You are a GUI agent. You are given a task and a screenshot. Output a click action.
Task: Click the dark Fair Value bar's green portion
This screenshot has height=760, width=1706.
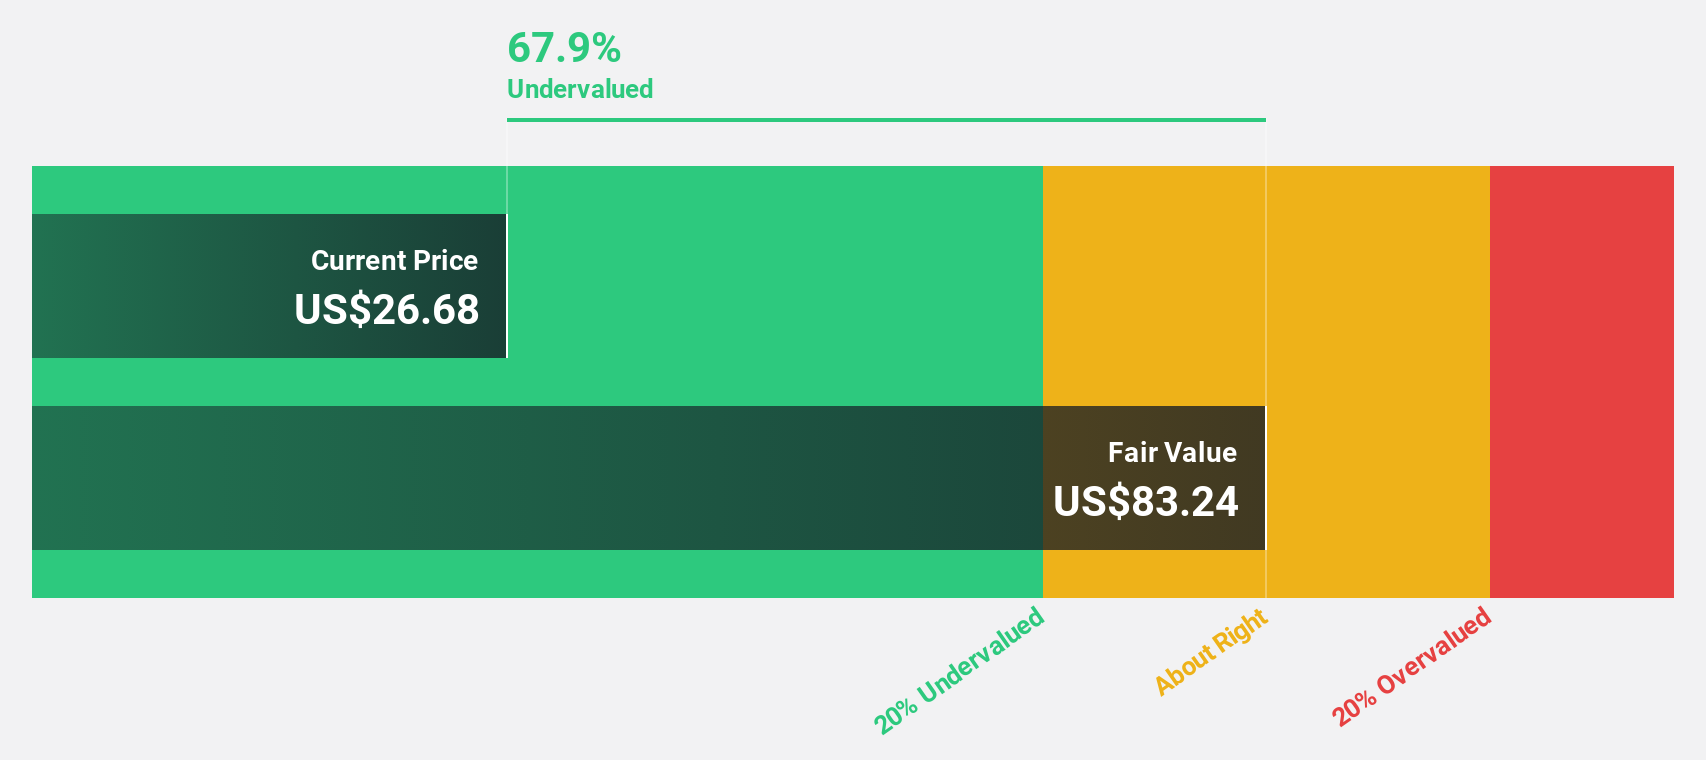pos(537,478)
